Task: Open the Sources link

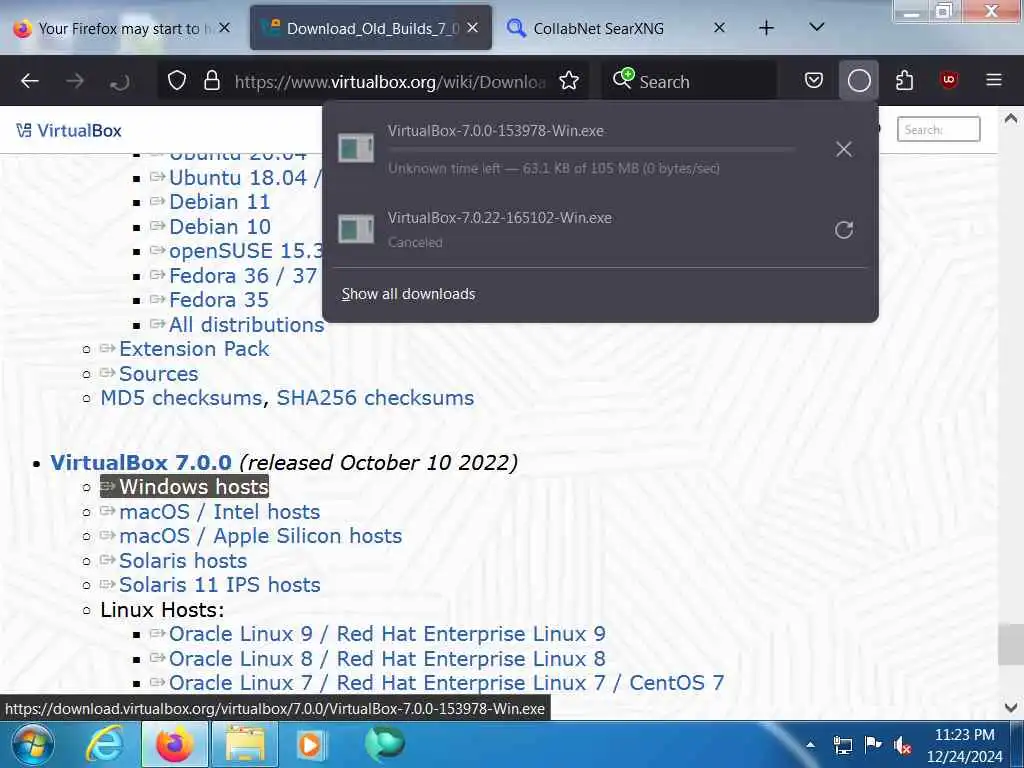Action: [159, 374]
